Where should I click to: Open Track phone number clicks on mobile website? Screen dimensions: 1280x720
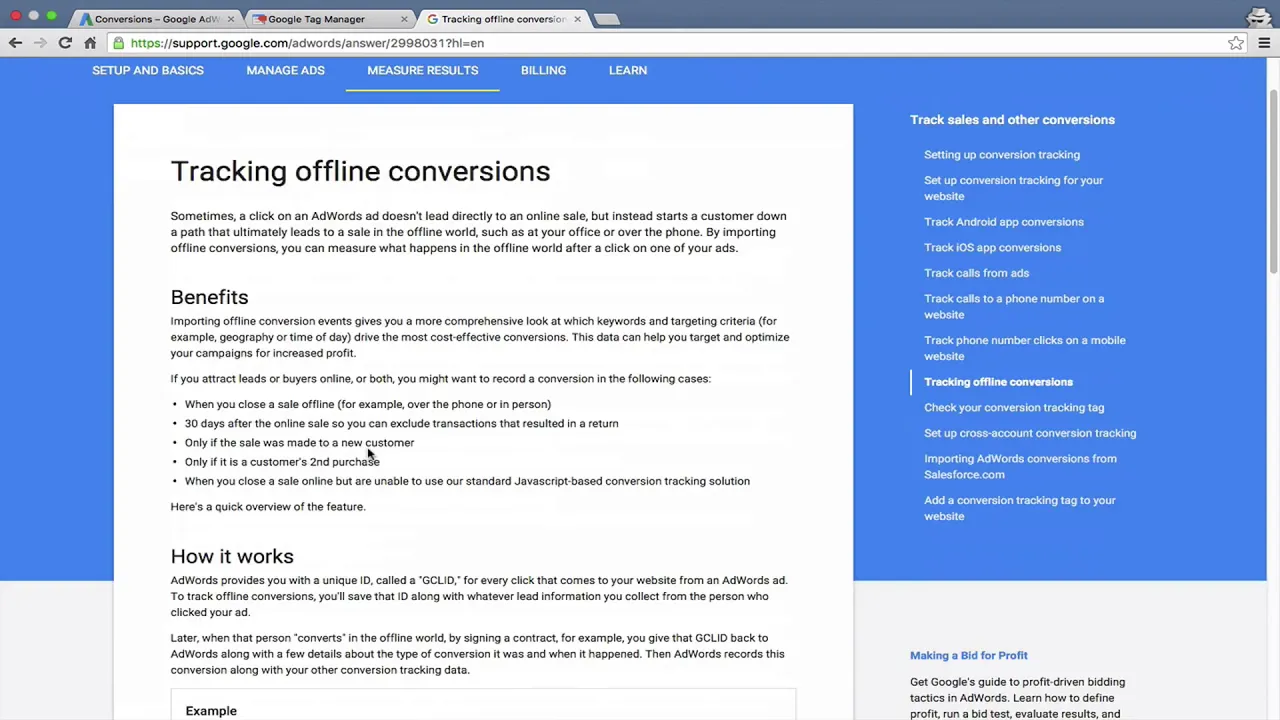(x=1024, y=348)
